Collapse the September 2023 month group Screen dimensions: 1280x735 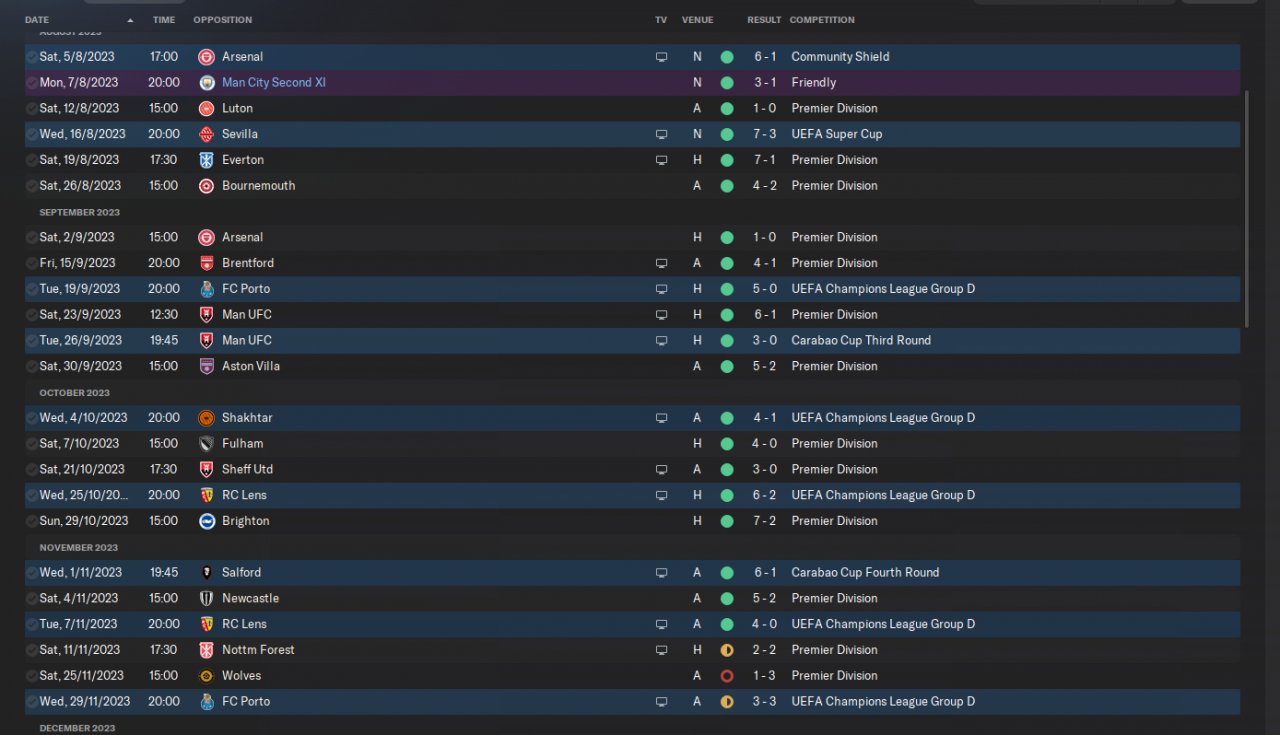point(79,212)
